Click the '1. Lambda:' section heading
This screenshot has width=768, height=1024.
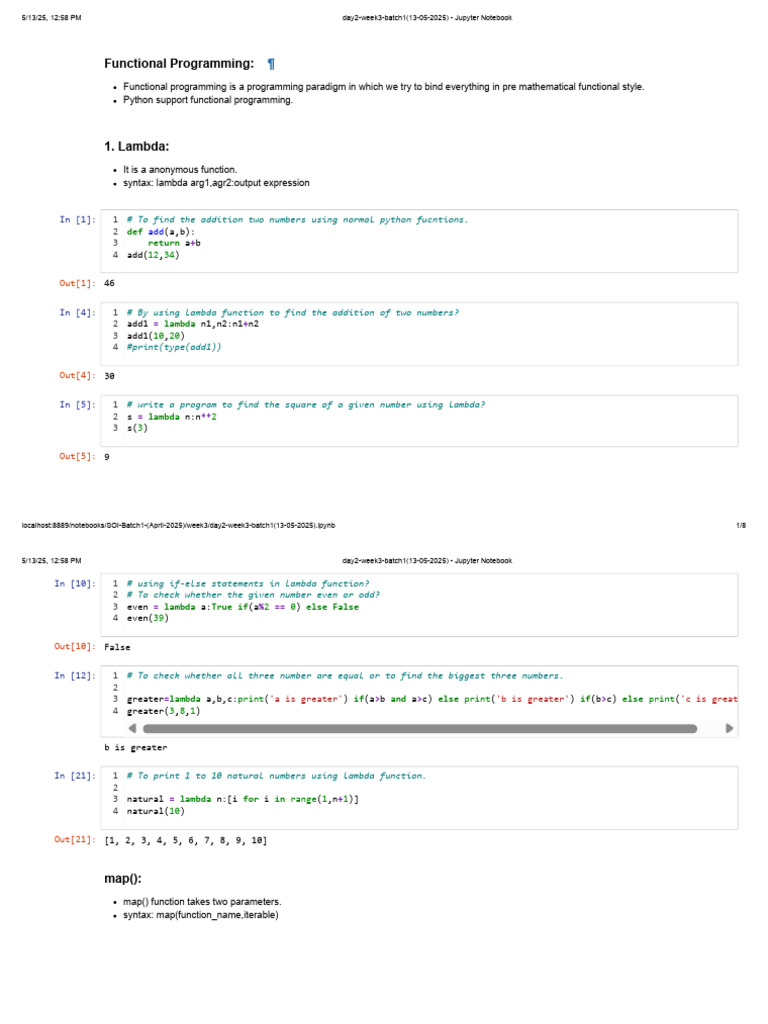click(136, 147)
